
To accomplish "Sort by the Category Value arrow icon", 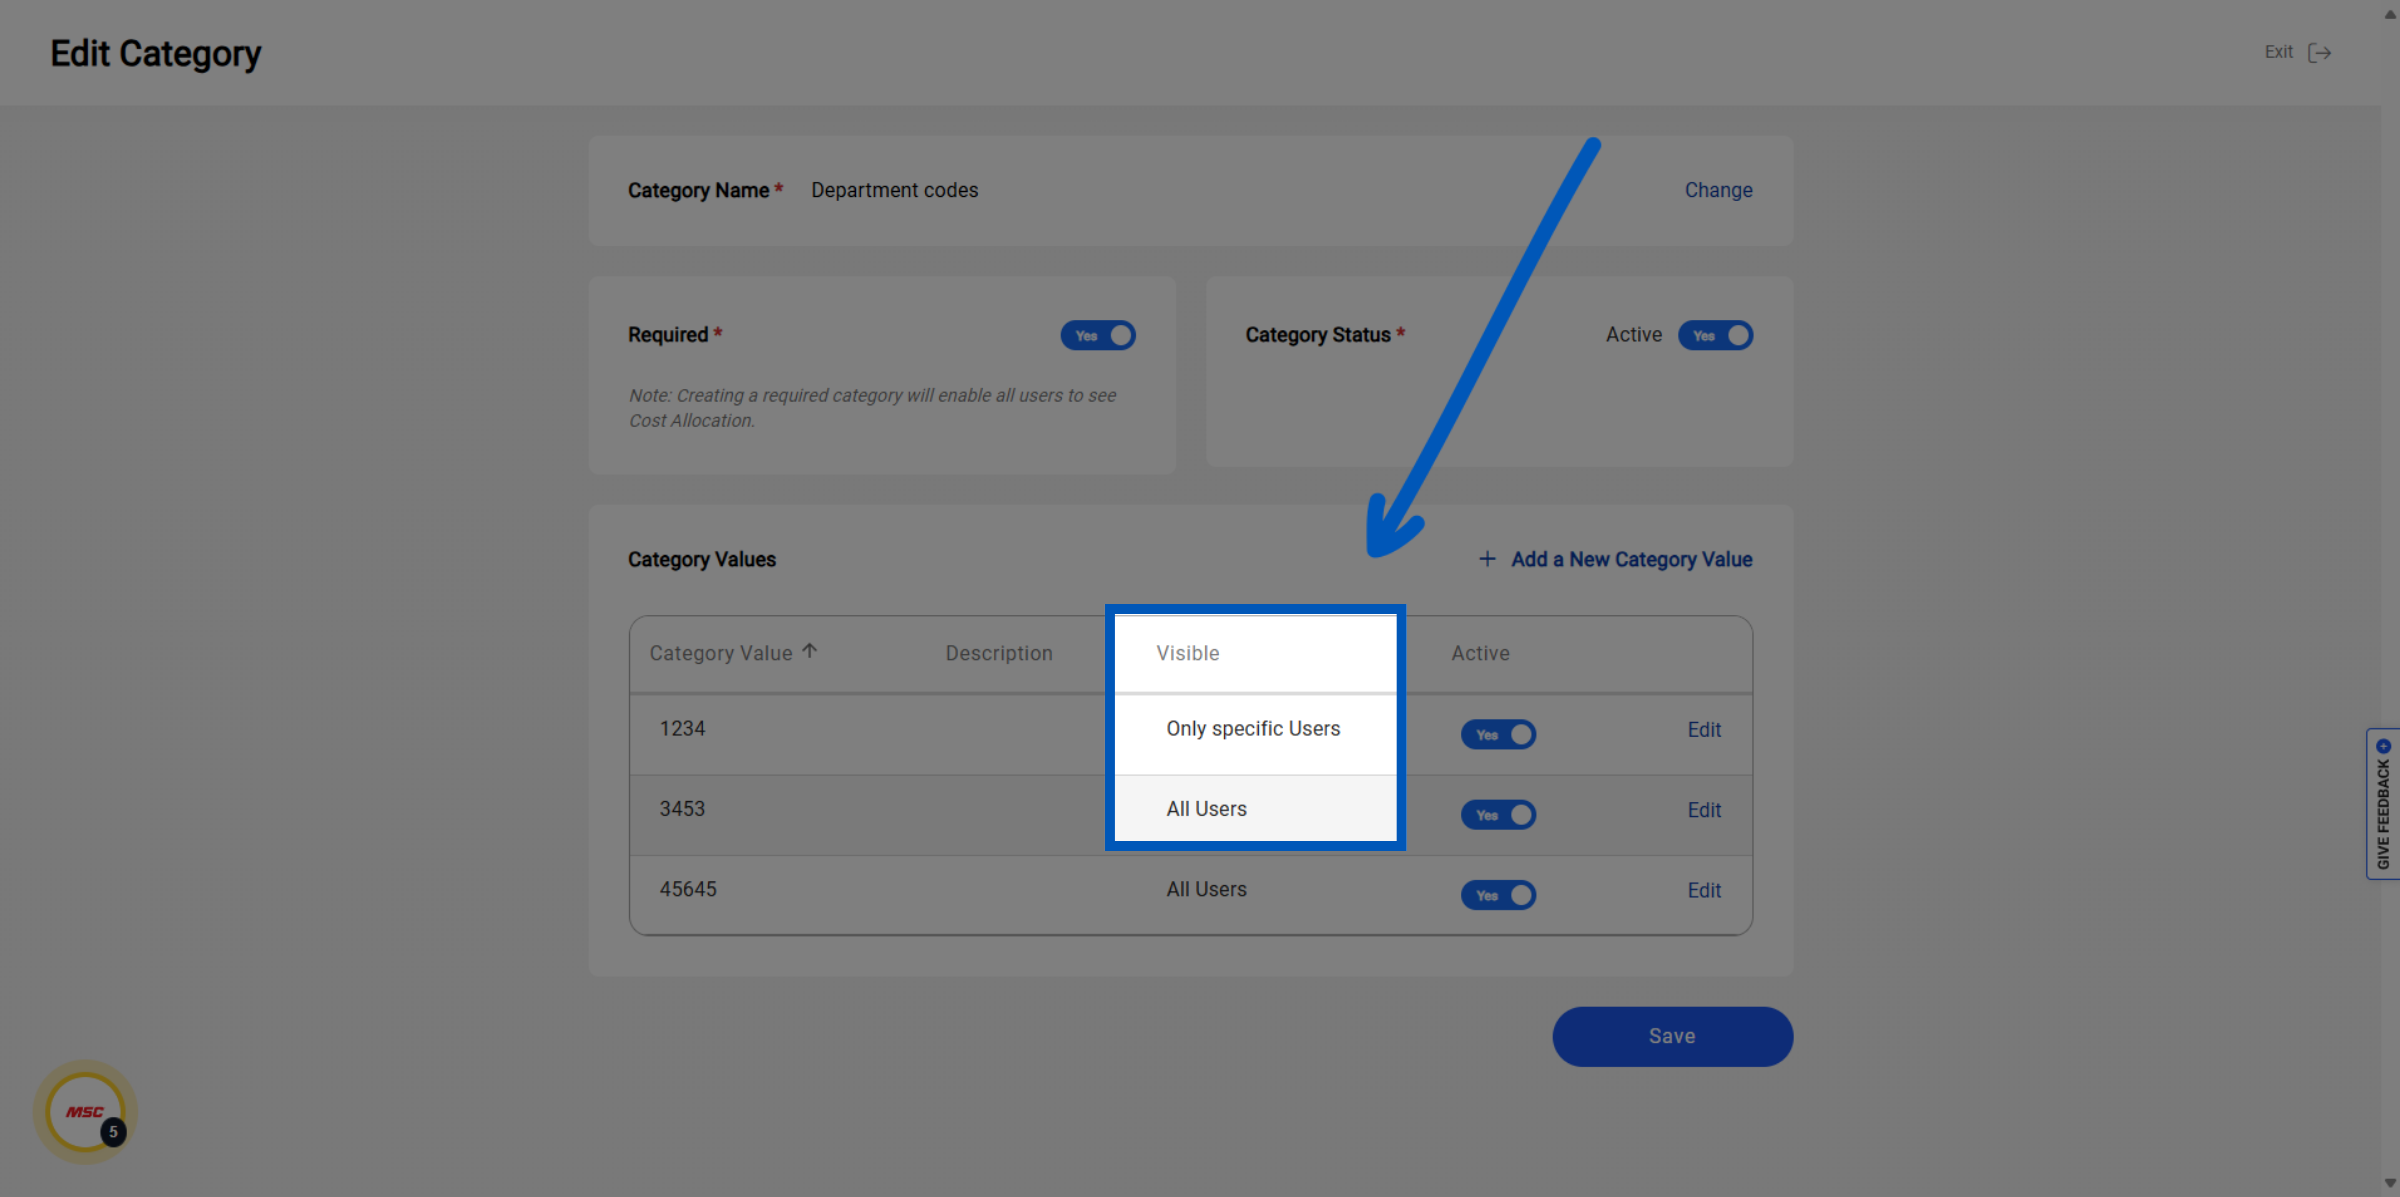I will pyautogui.click(x=810, y=651).
